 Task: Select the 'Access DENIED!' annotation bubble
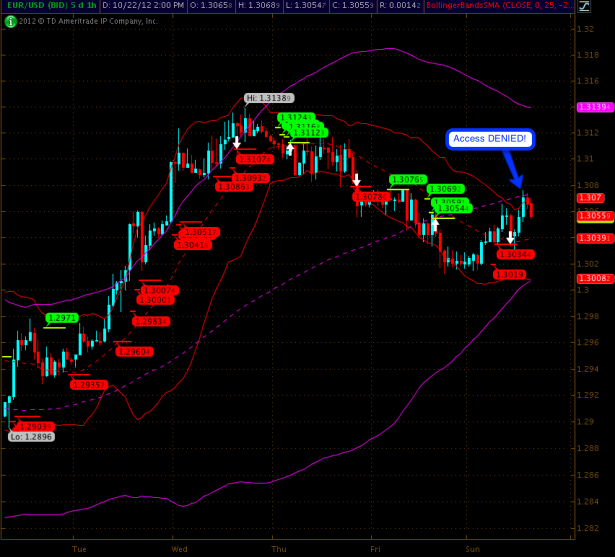(490, 138)
